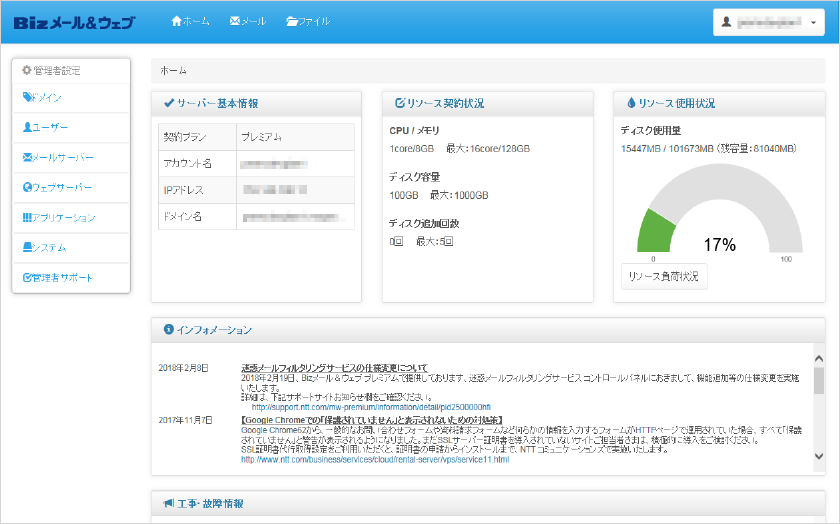Open the www.ntt.com rental-server link
840x524 pixels.
pyautogui.click(x=375, y=460)
